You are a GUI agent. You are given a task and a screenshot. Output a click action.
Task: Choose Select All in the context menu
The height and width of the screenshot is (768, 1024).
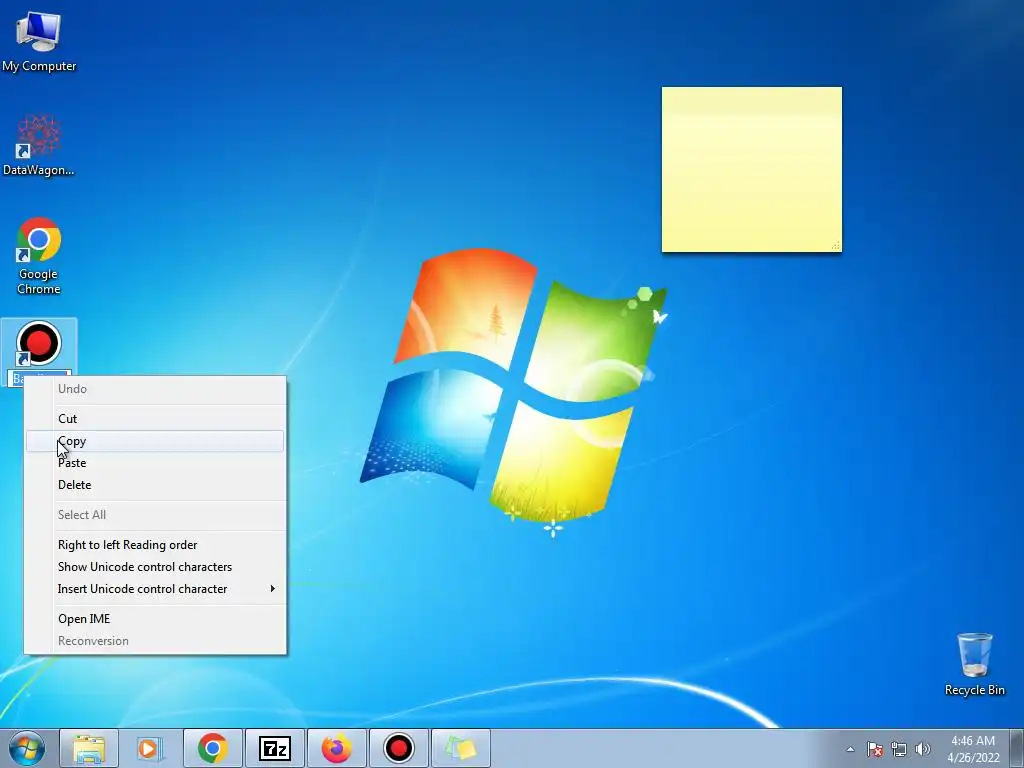click(x=155, y=515)
